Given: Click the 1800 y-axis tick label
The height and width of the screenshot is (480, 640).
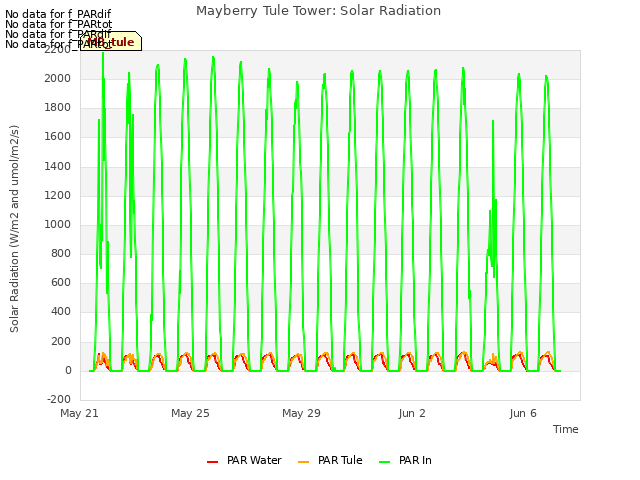Looking at the screenshot, I should tap(58, 107).
